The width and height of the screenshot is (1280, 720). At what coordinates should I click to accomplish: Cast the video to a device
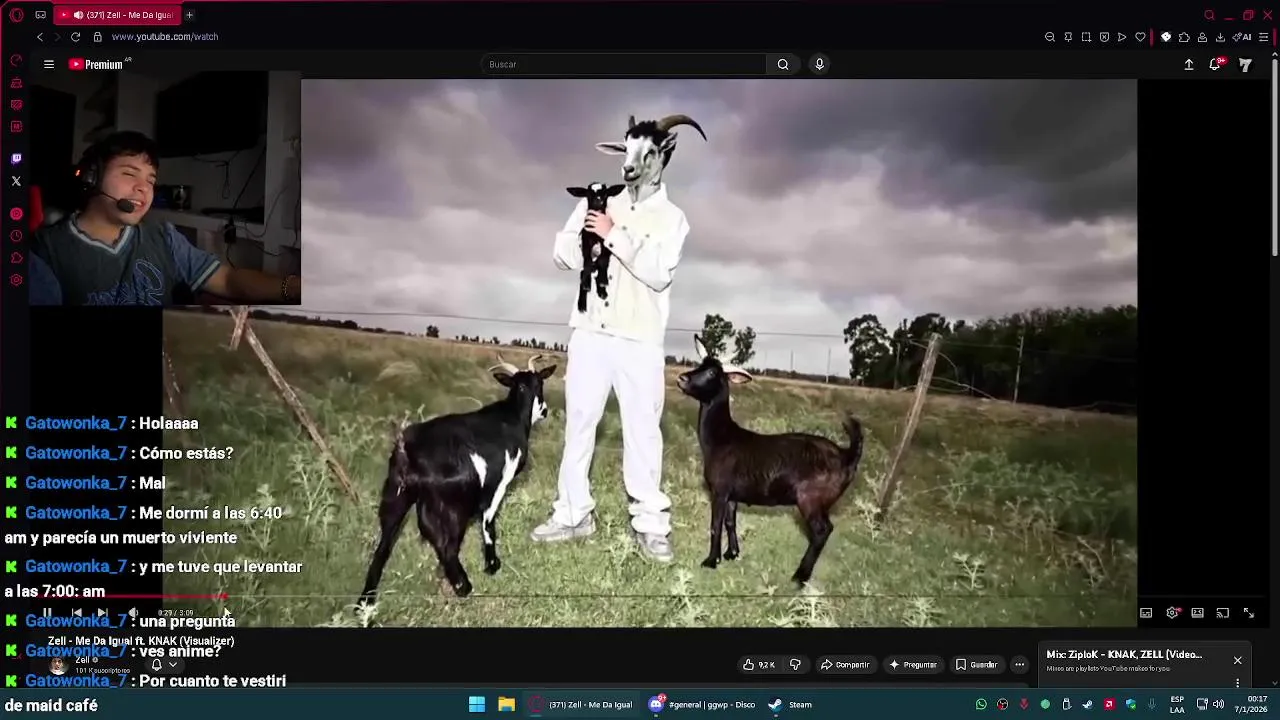(x=1223, y=613)
